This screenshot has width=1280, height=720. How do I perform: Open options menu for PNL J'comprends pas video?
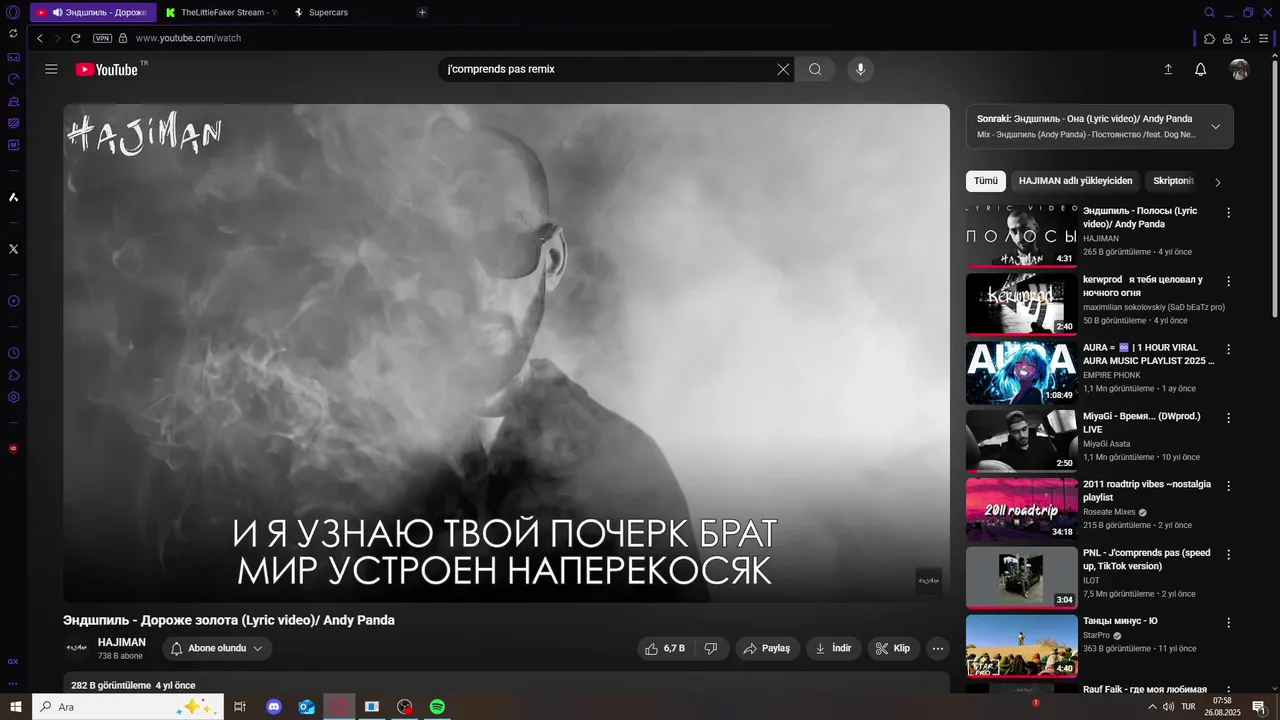1229,554
